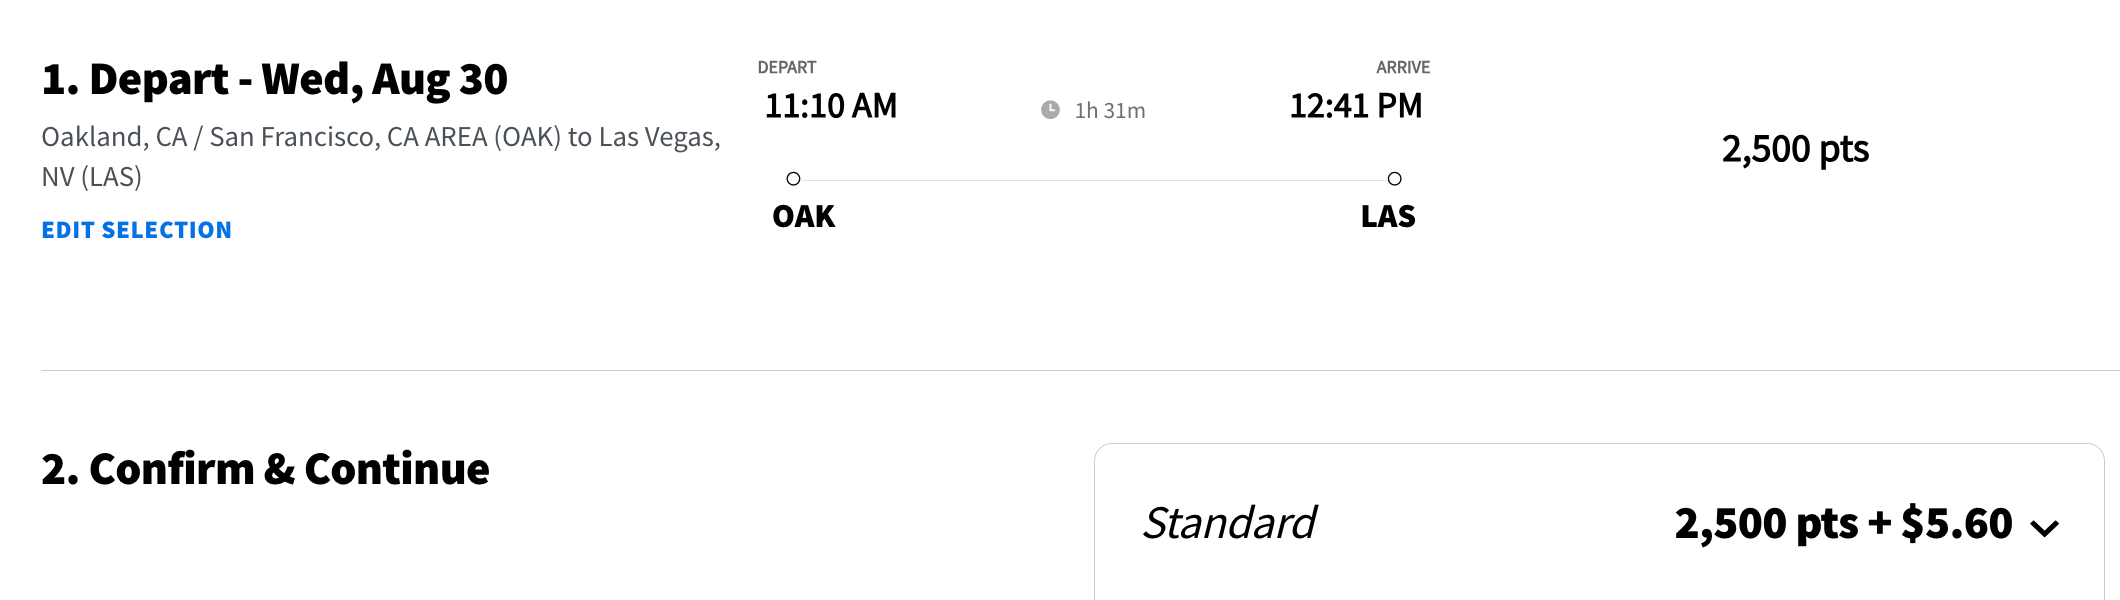
Task: Select the 2,500 pts fare option
Action: [1795, 152]
